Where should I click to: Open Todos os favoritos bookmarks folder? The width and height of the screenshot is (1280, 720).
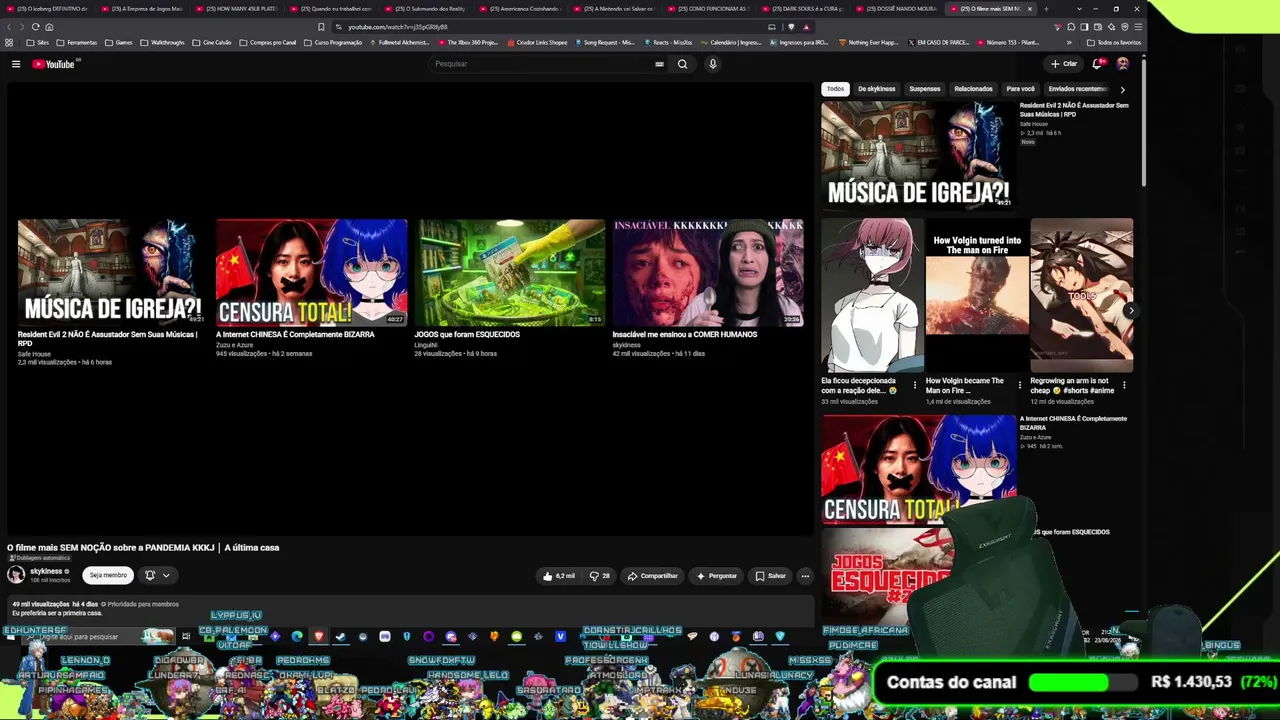[x=1112, y=43]
